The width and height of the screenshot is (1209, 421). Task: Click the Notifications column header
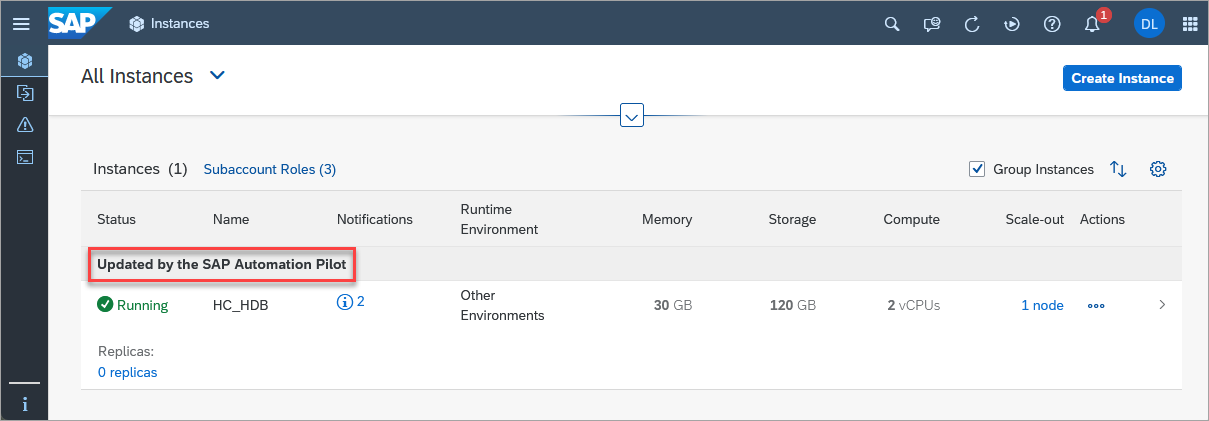tap(375, 219)
